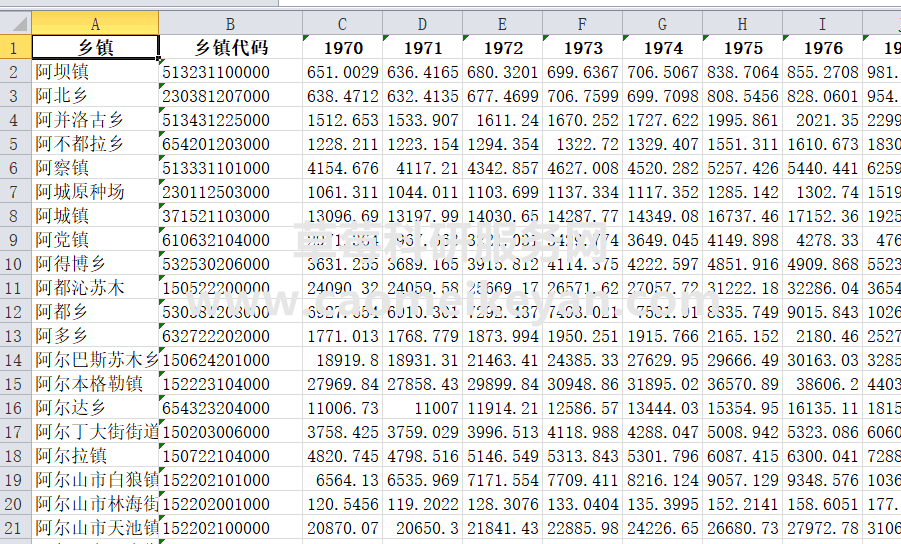Select row 8 via its row number
Image resolution: width=901 pixels, height=544 pixels.
tap(15, 215)
